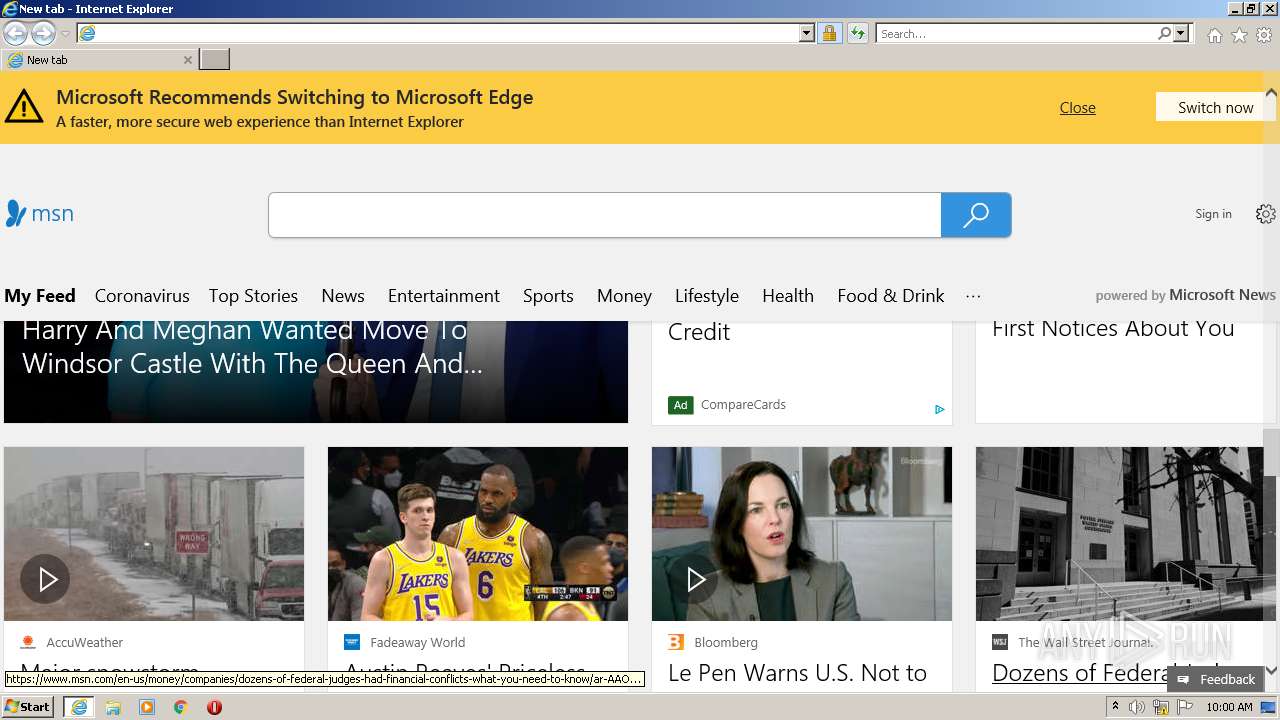Click the 10:00 AM clock
Viewport: 1280px width, 720px height.
coord(1229,707)
